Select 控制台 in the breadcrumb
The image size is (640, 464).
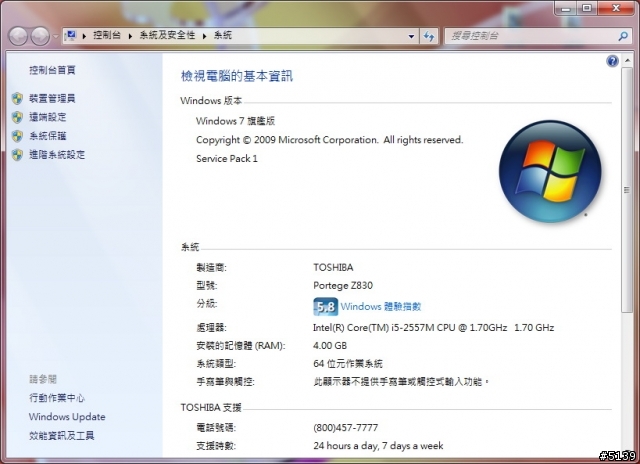(107, 36)
